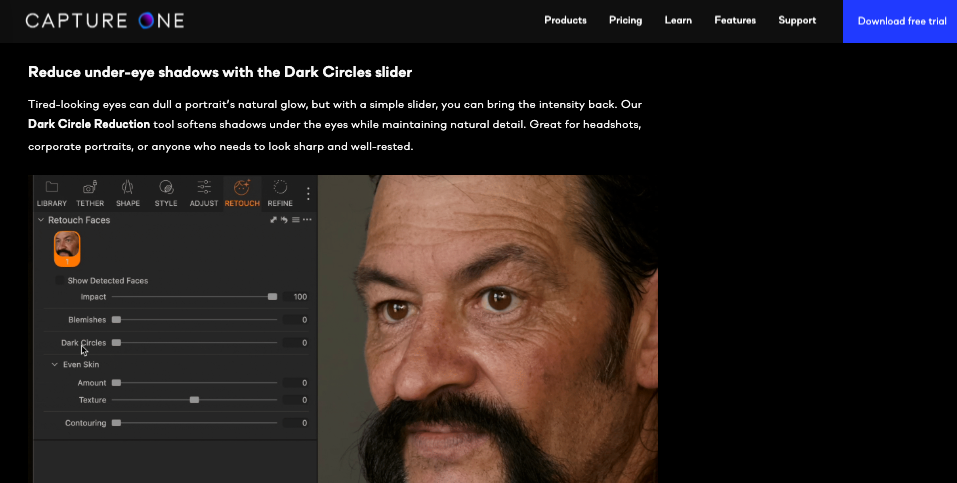Select the detected face thumbnail
The height and width of the screenshot is (483, 957).
pyautogui.click(x=67, y=249)
